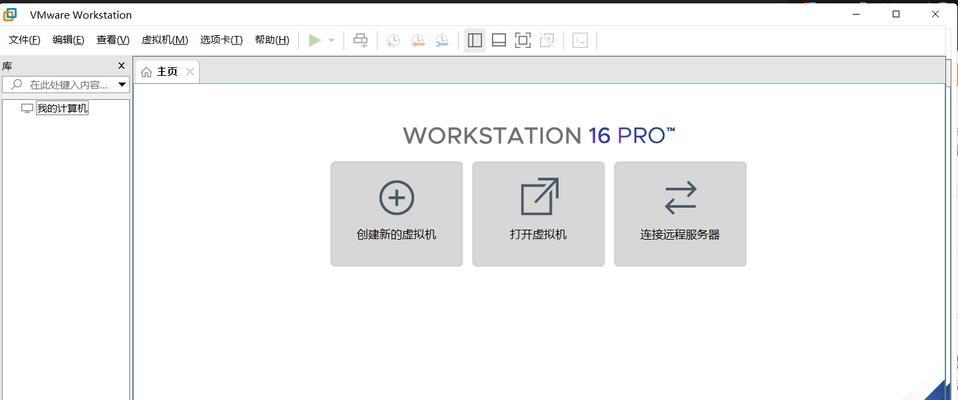Image resolution: width=958 pixels, height=400 pixels.
Task: Click the 打开虚拟机 tile
Action: pos(538,214)
